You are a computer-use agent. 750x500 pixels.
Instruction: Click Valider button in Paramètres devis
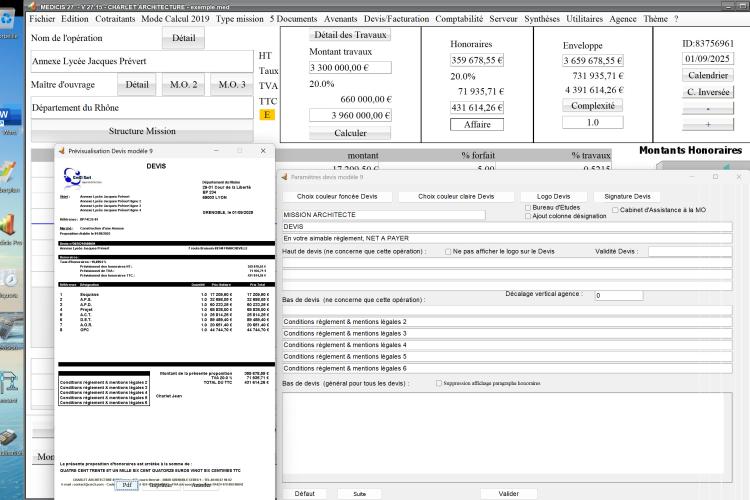point(508,494)
